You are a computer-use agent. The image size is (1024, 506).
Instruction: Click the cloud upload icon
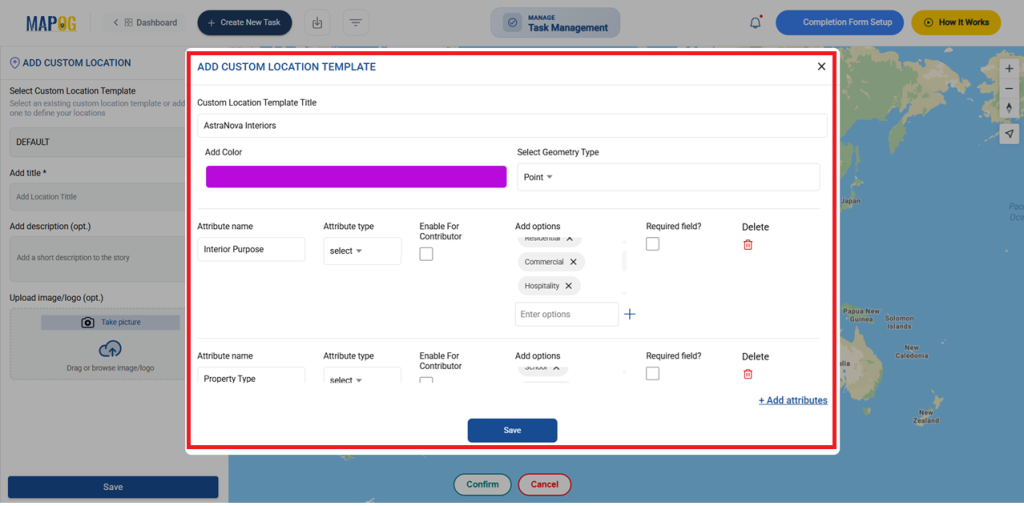[x=110, y=349]
